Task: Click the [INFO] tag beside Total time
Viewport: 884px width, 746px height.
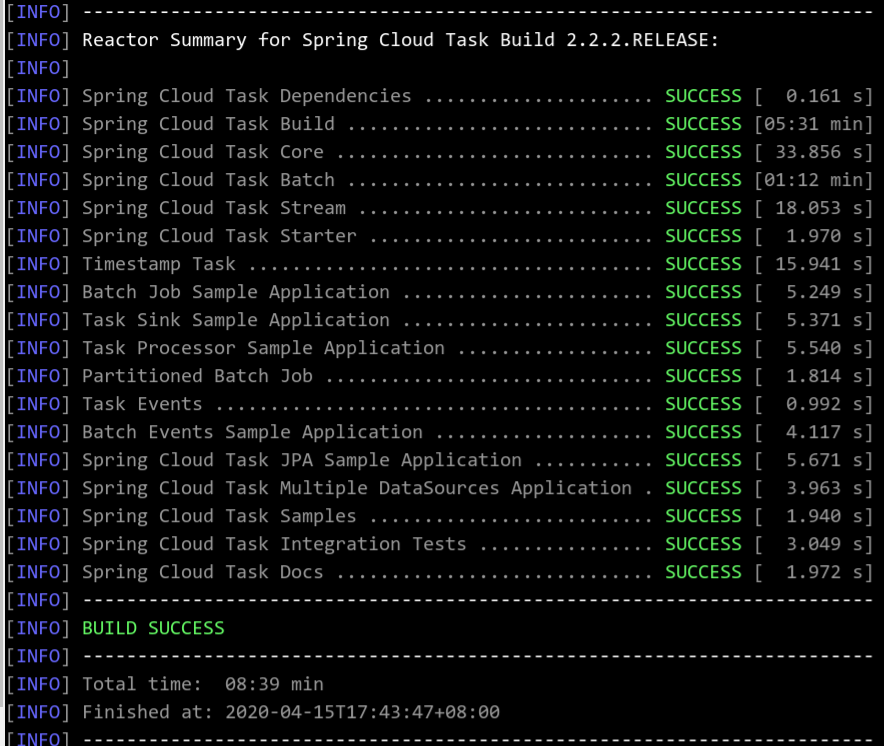Action: (38, 685)
